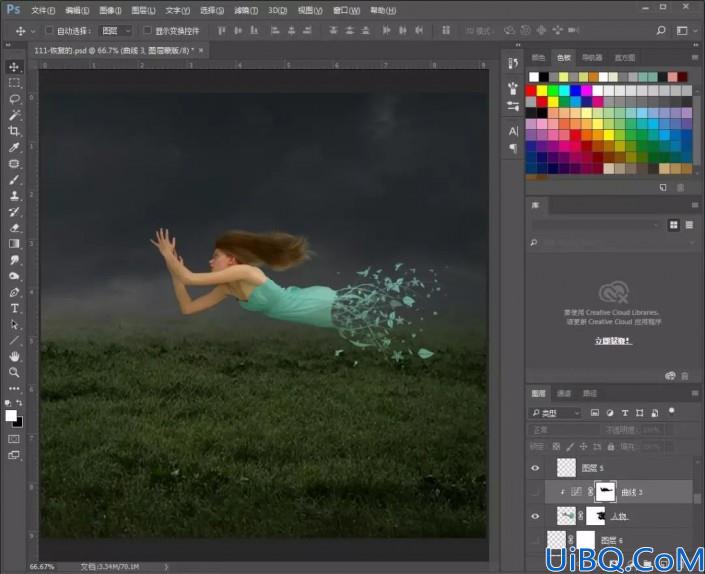This screenshot has height=574, width=705.
Task: Open the 图像(I) menu
Action: 110,10
